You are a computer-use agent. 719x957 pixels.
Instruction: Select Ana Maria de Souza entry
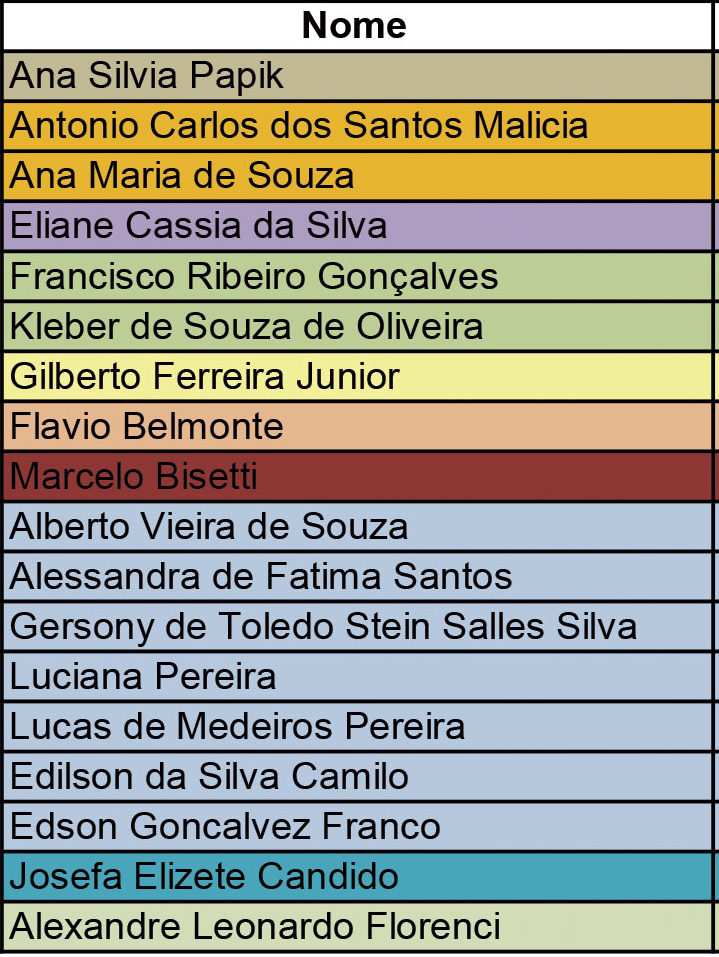click(x=182, y=176)
